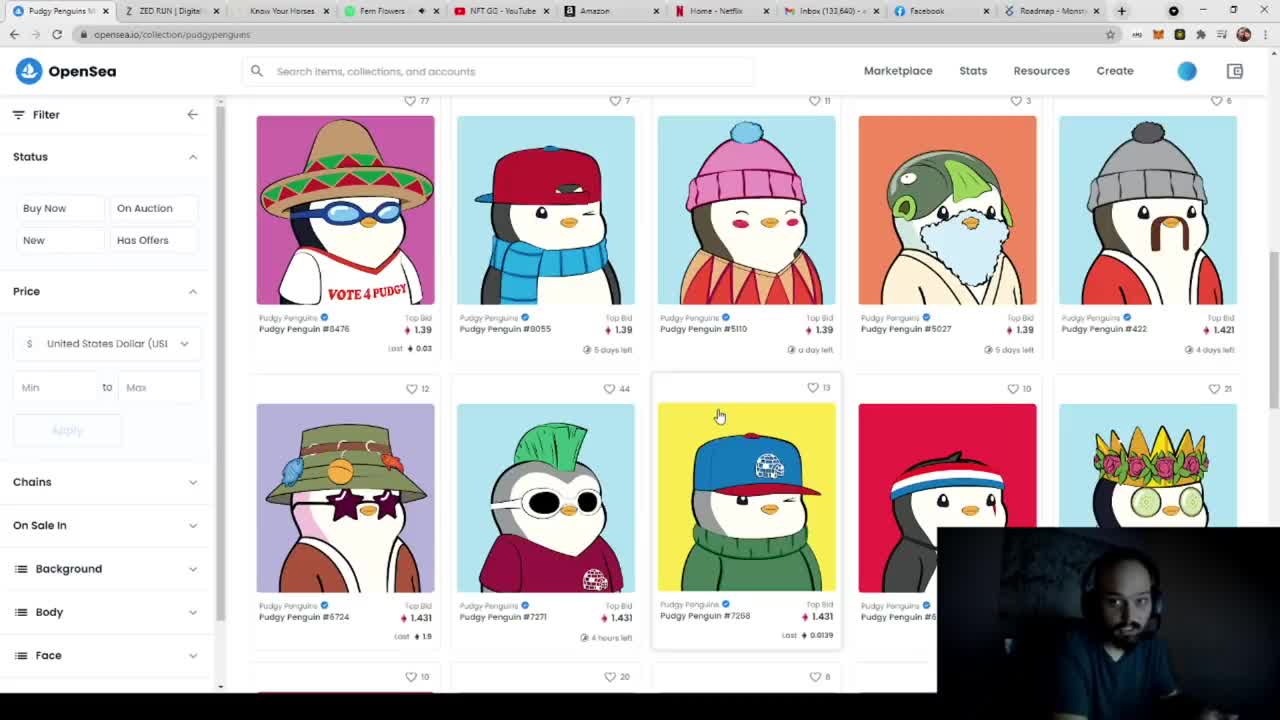1280x720 pixels.
Task: Open the wallet icon in header
Action: click(x=1235, y=71)
